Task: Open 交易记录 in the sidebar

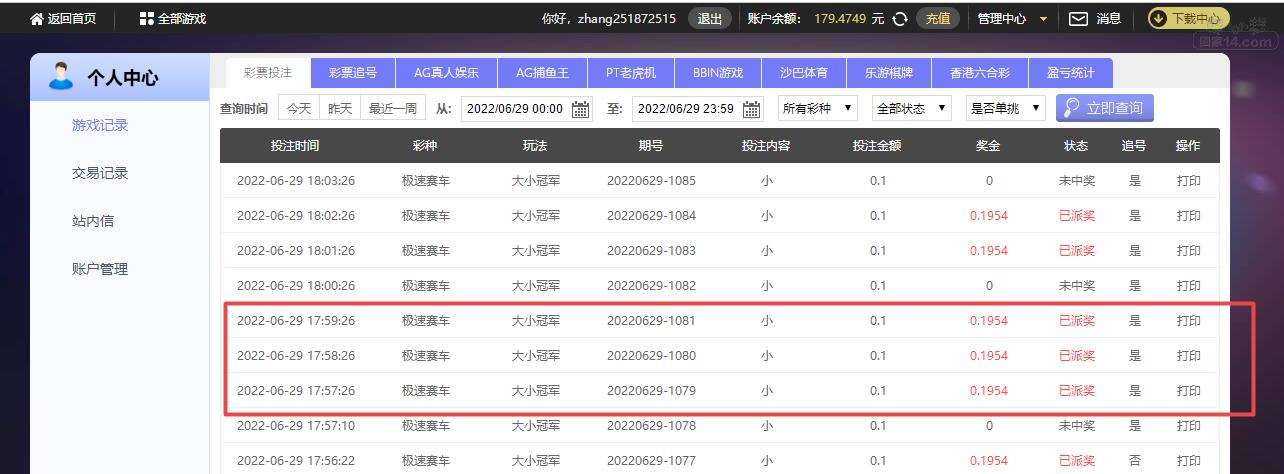Action: (100, 173)
